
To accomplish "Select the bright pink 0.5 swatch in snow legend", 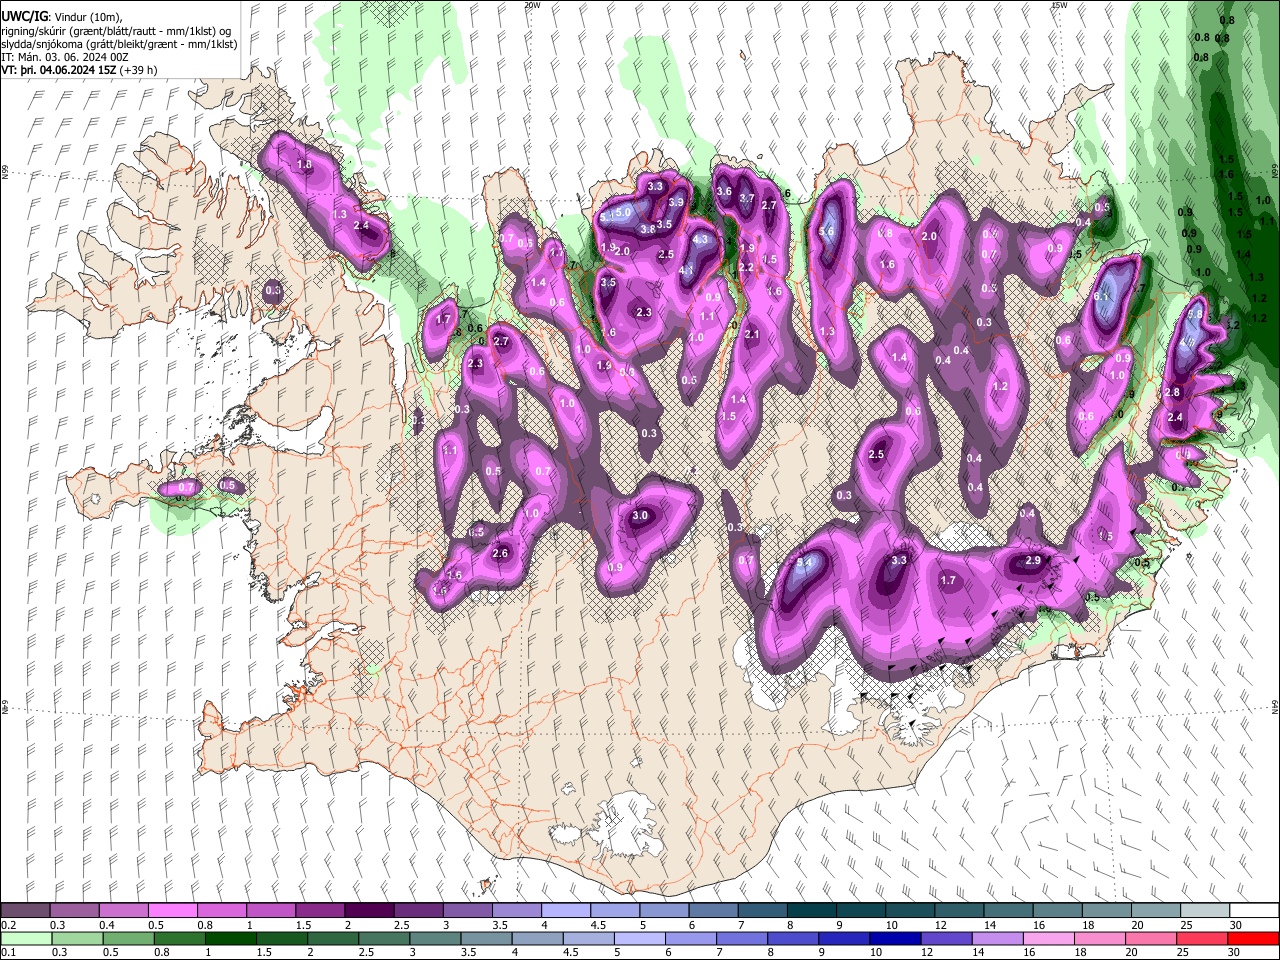I will coord(173,911).
